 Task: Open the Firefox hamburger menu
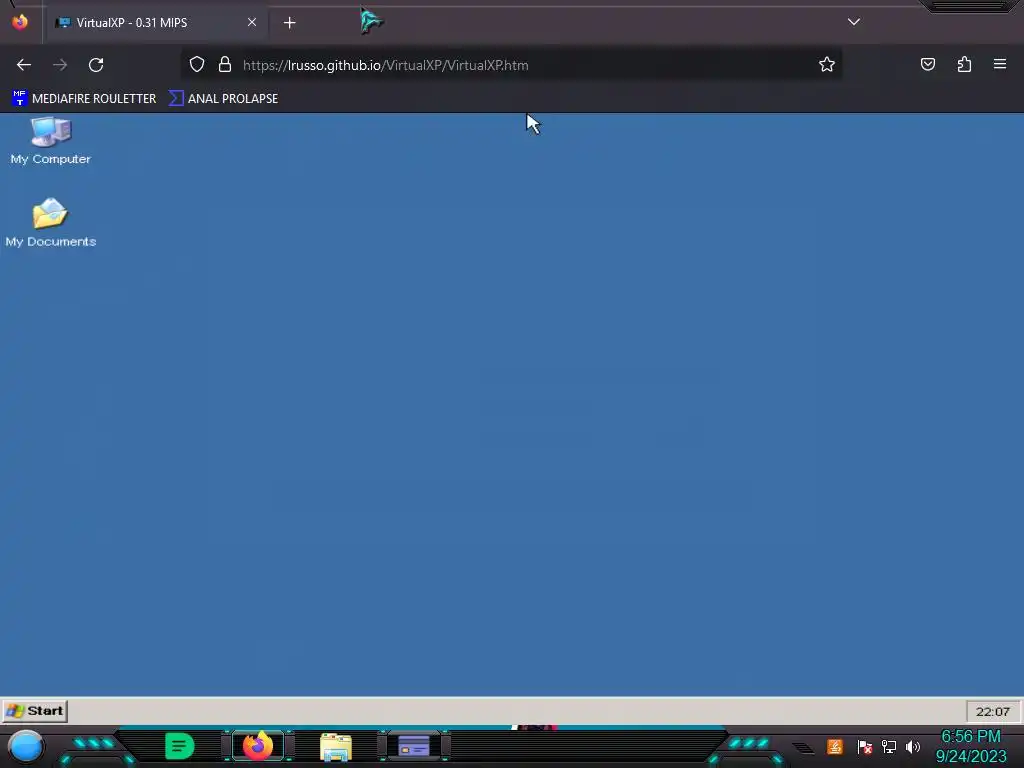1000,64
